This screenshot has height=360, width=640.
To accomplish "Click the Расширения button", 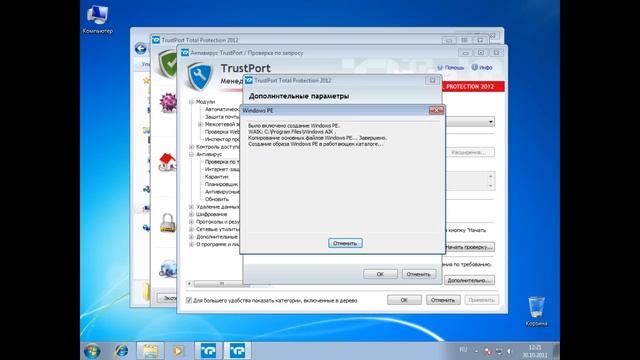I will pos(469,152).
